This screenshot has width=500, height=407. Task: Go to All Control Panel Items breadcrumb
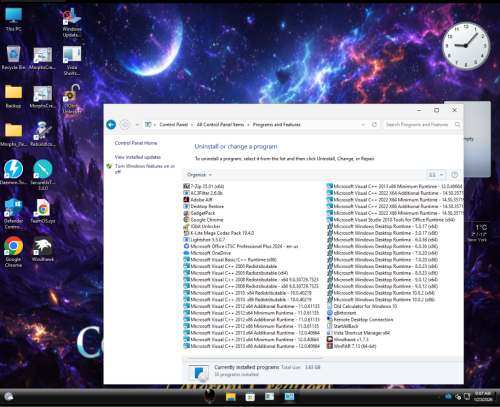click(x=220, y=125)
